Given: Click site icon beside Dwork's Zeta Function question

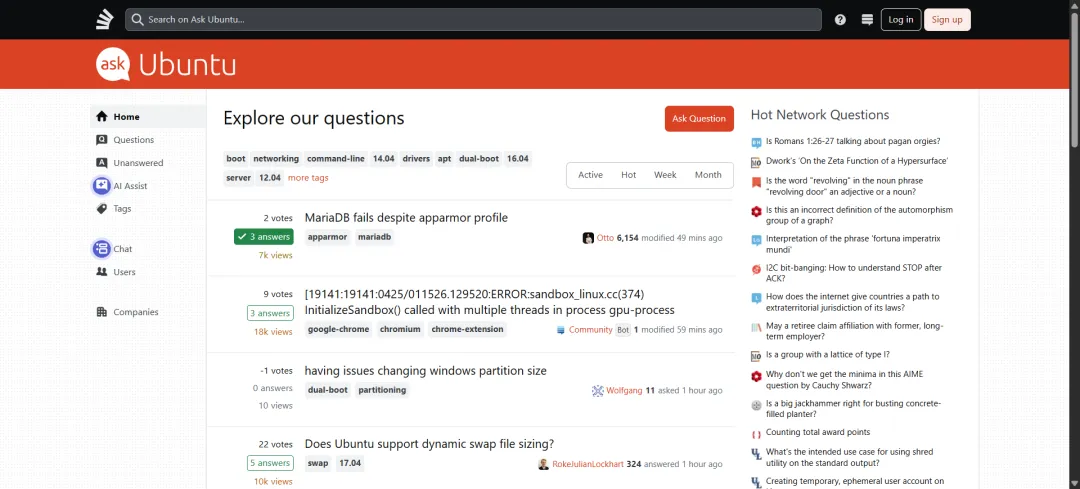Looking at the screenshot, I should [x=756, y=163].
